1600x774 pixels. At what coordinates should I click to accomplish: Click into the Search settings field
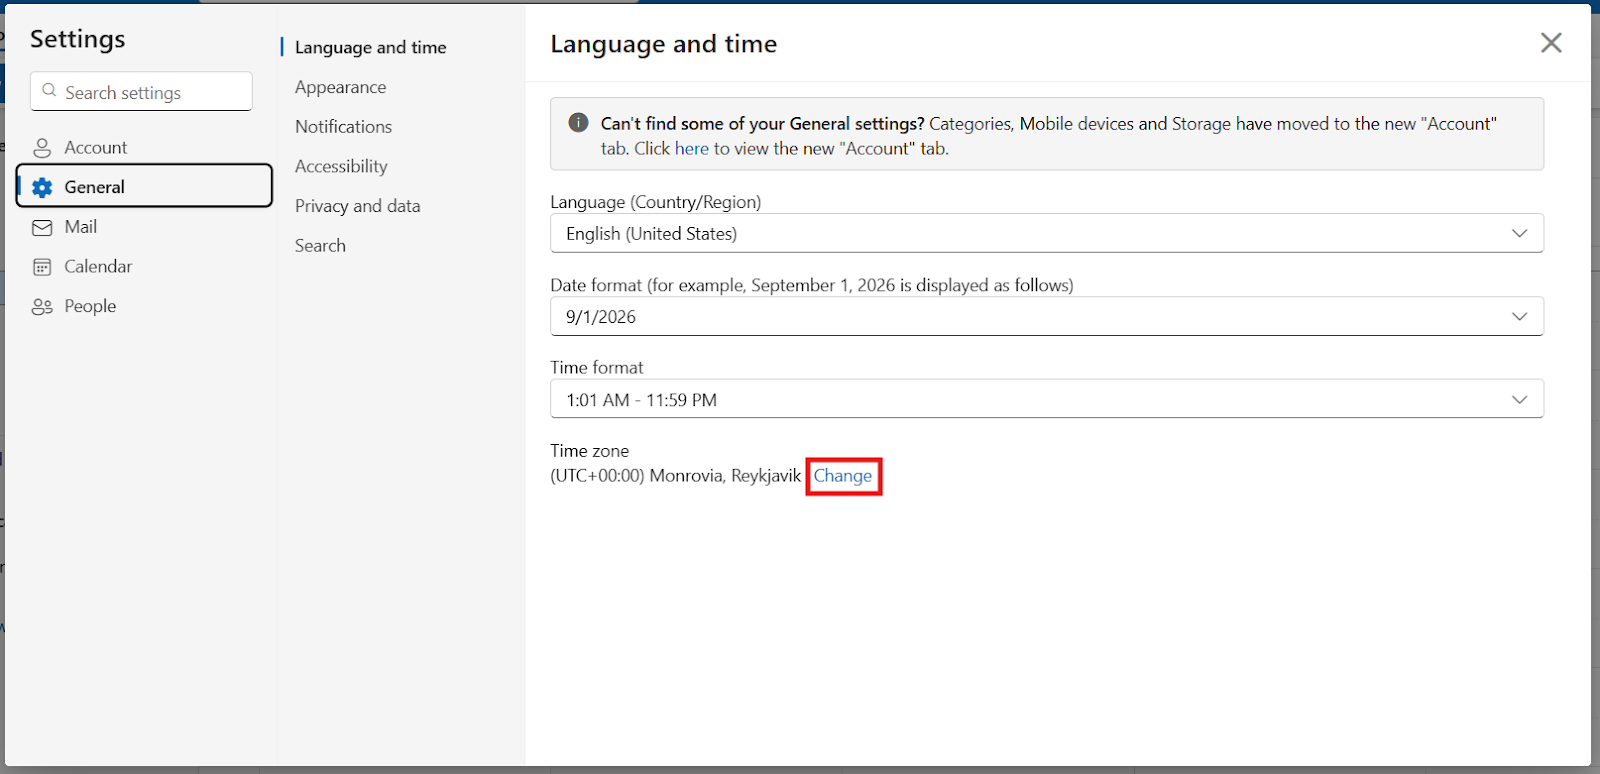click(x=150, y=92)
